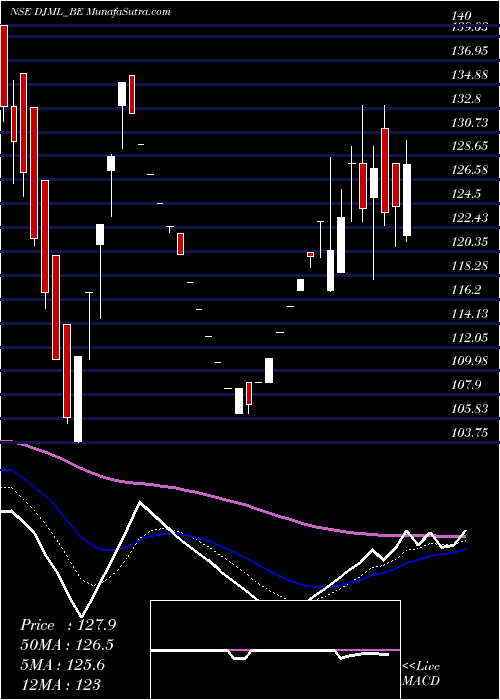Select the 12MA : 123 readout
500x700 pixels.
click(x=60, y=684)
